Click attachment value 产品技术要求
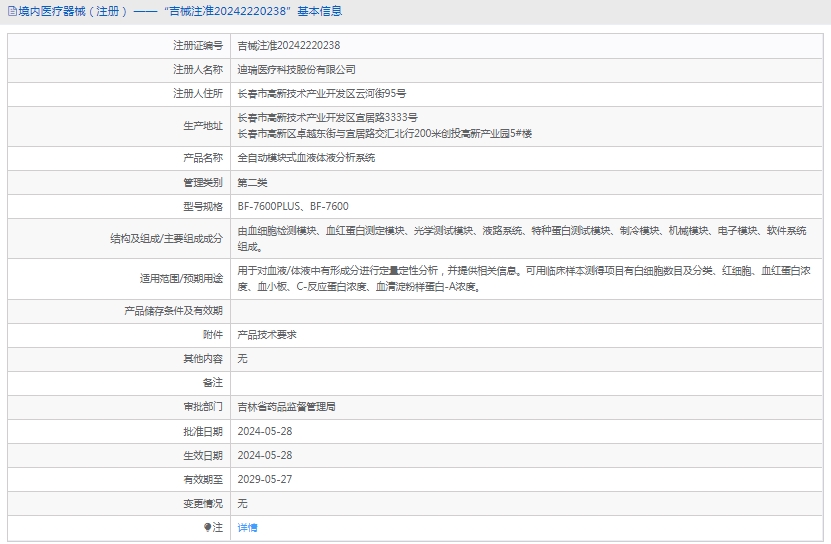Image resolution: width=831 pixels, height=544 pixels. (266, 334)
